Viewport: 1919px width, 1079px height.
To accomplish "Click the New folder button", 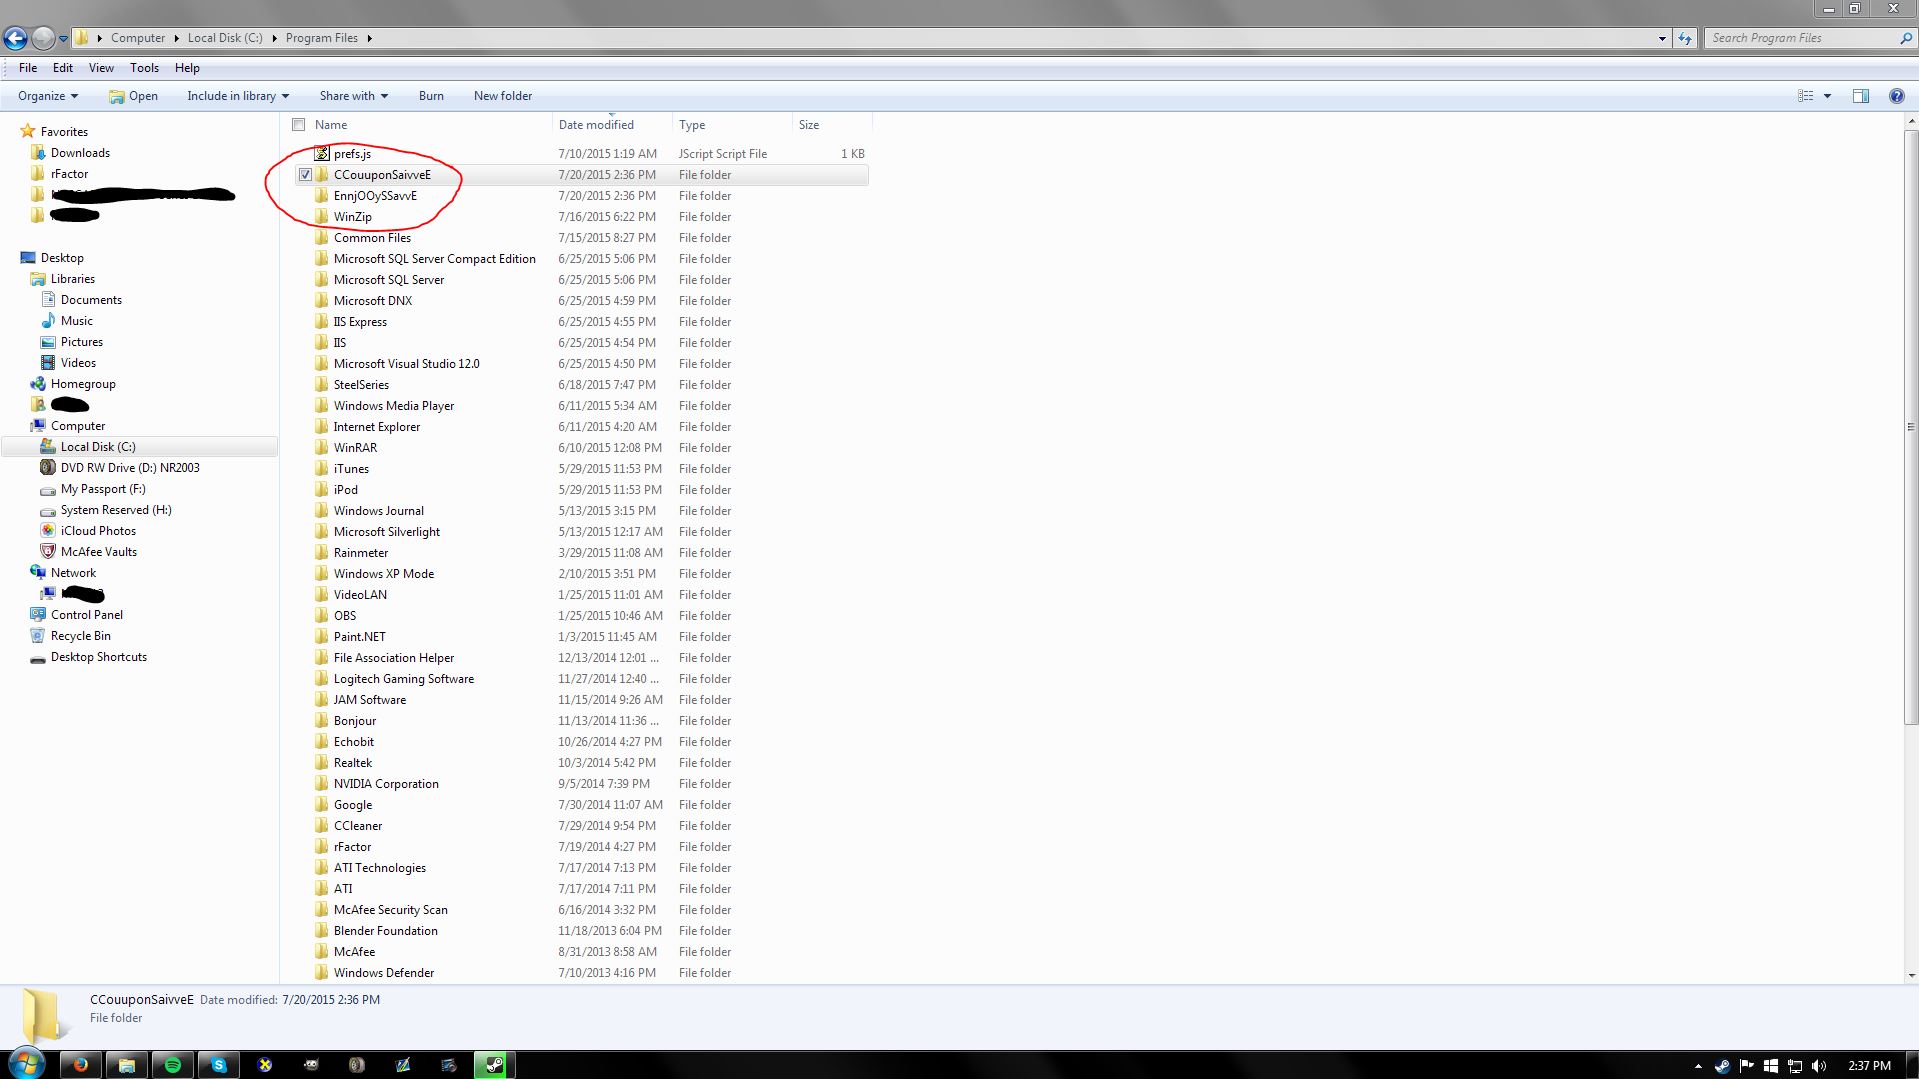I will [503, 96].
